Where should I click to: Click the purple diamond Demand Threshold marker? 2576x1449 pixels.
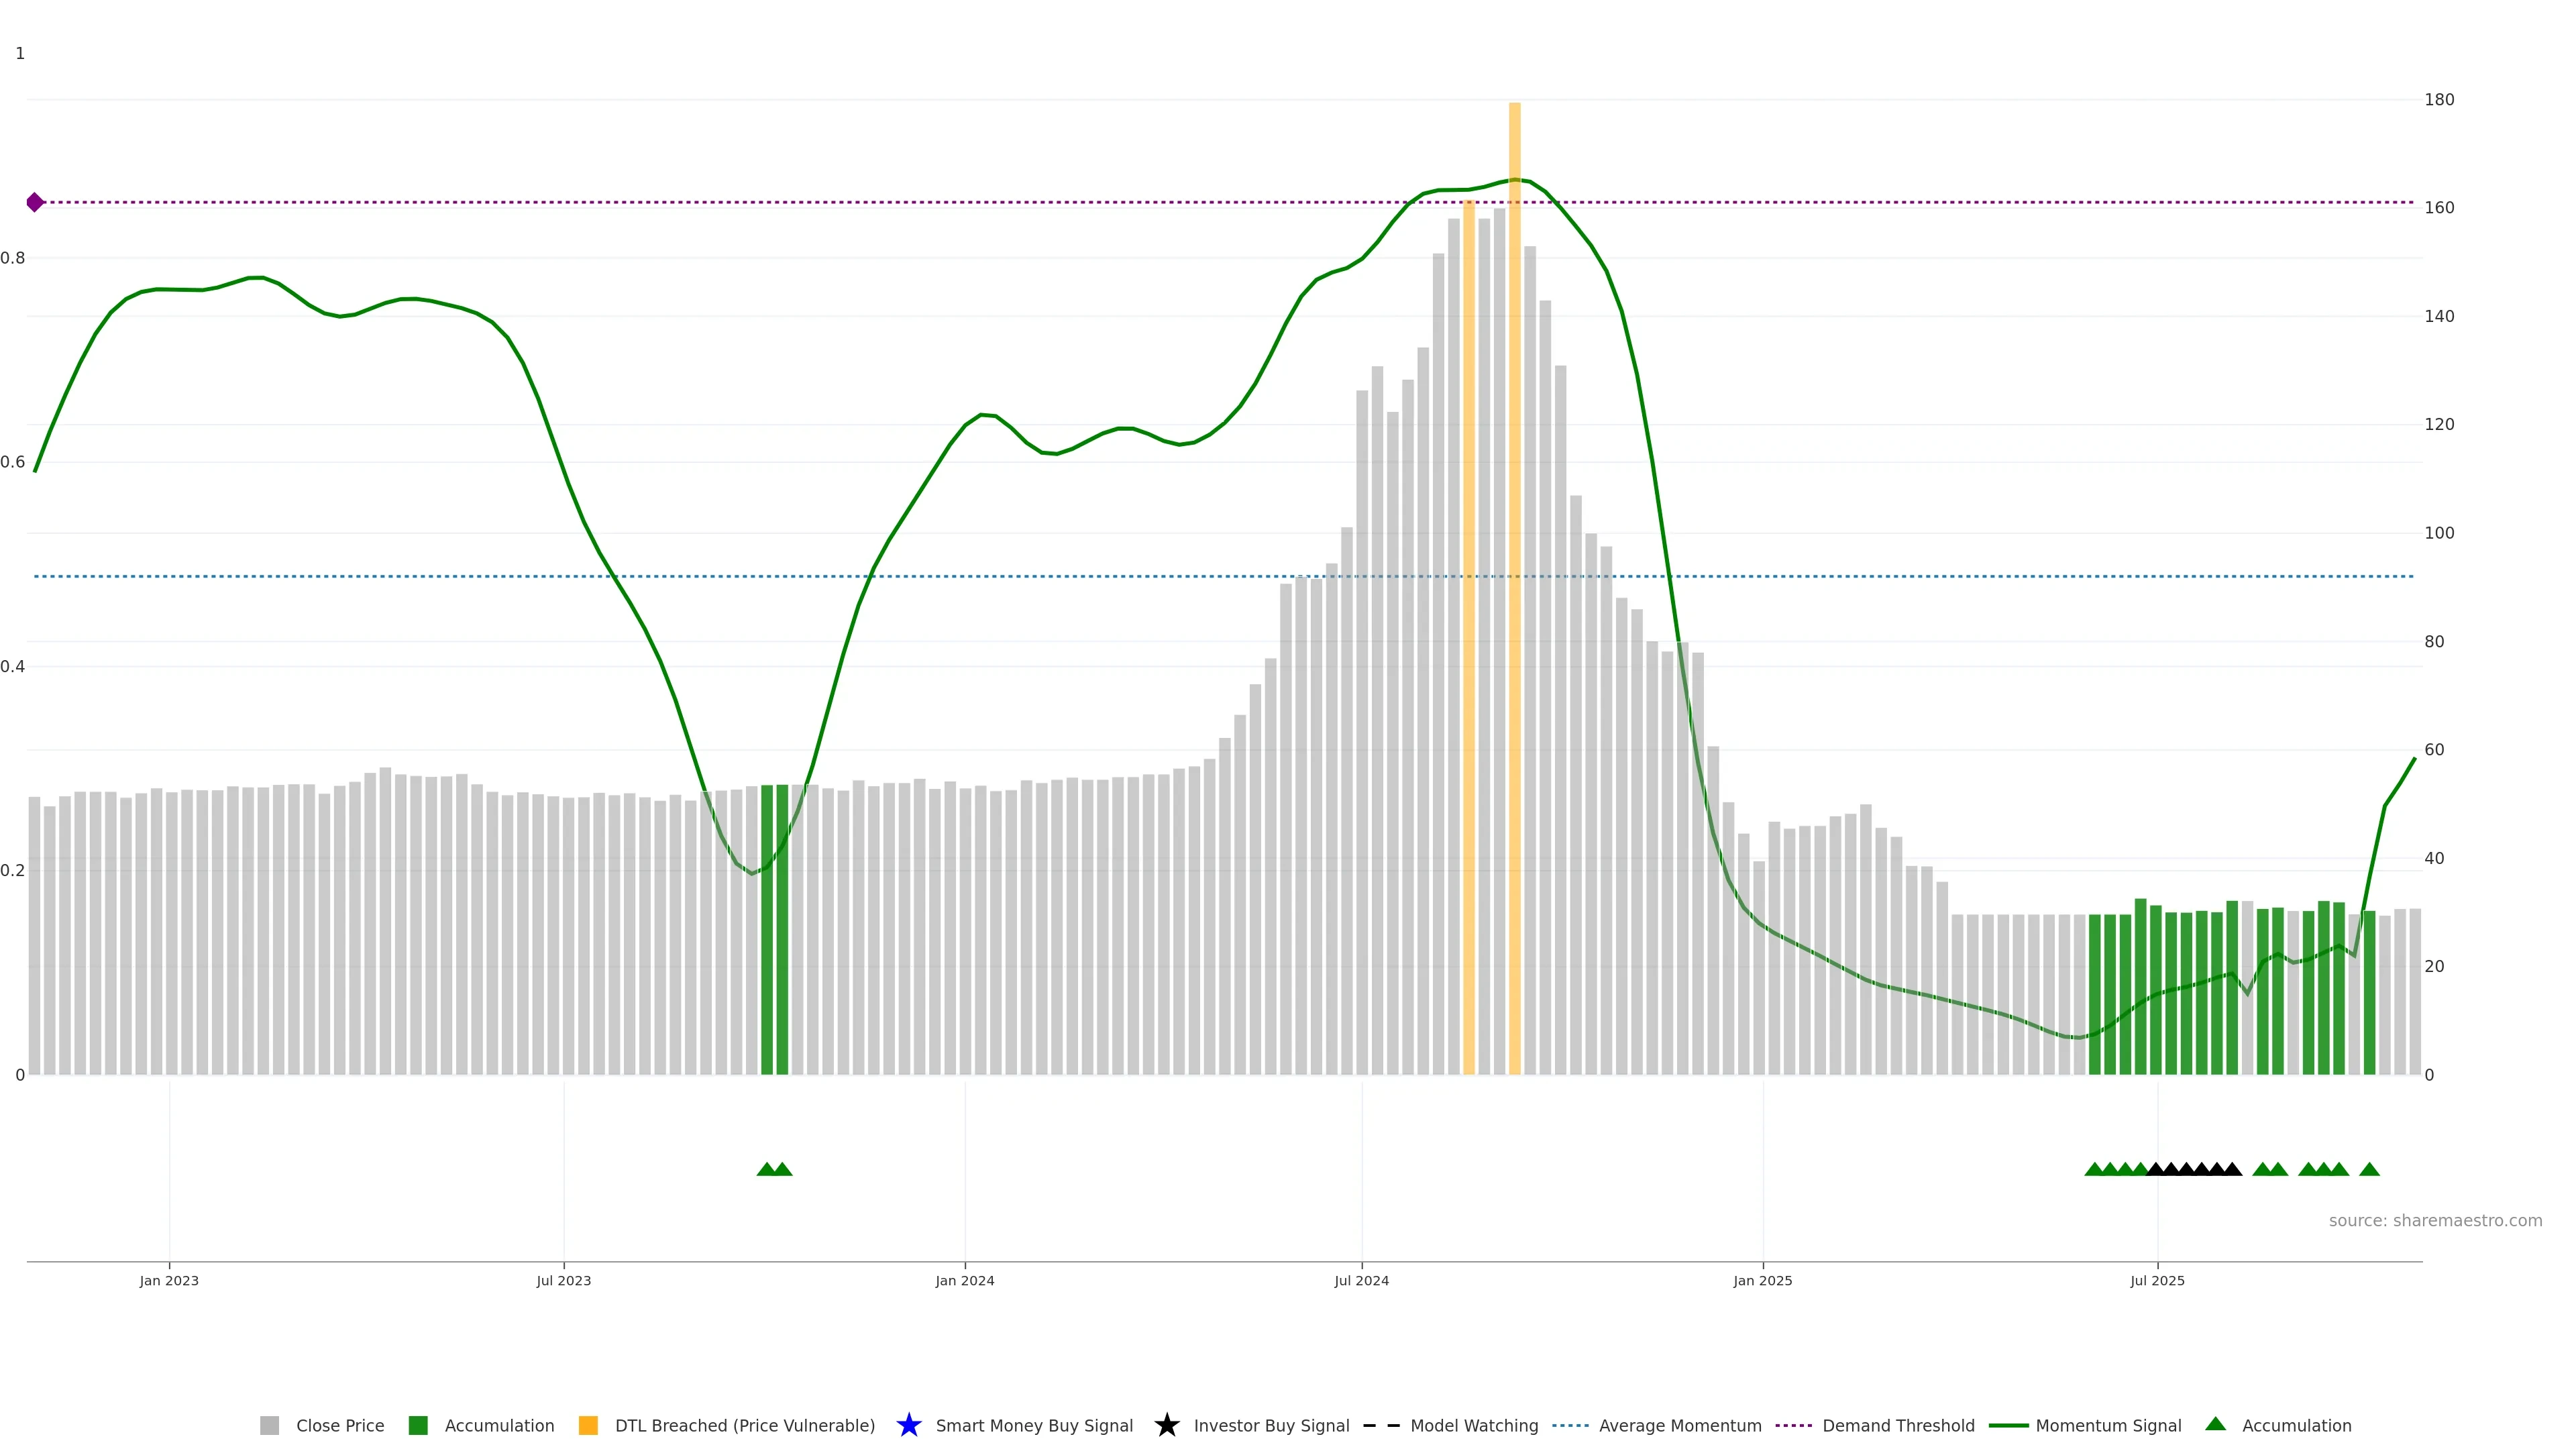coord(35,202)
